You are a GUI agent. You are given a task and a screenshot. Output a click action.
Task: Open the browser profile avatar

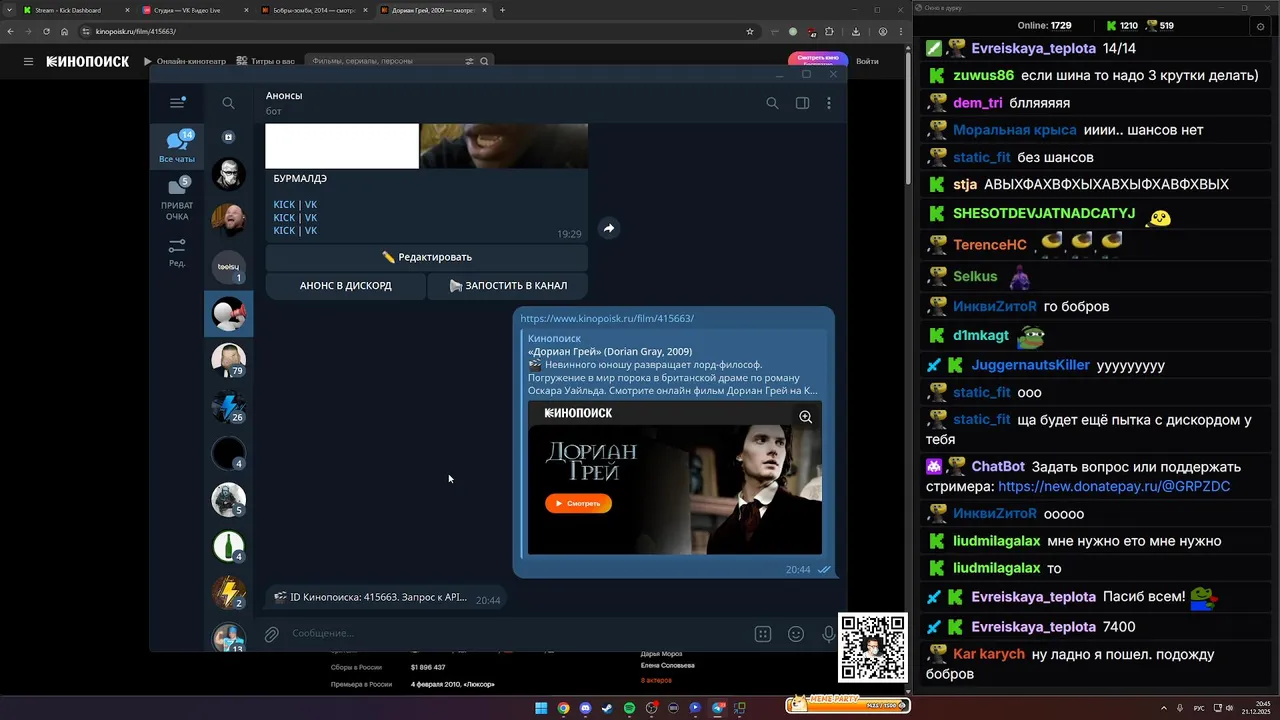[x=882, y=31]
